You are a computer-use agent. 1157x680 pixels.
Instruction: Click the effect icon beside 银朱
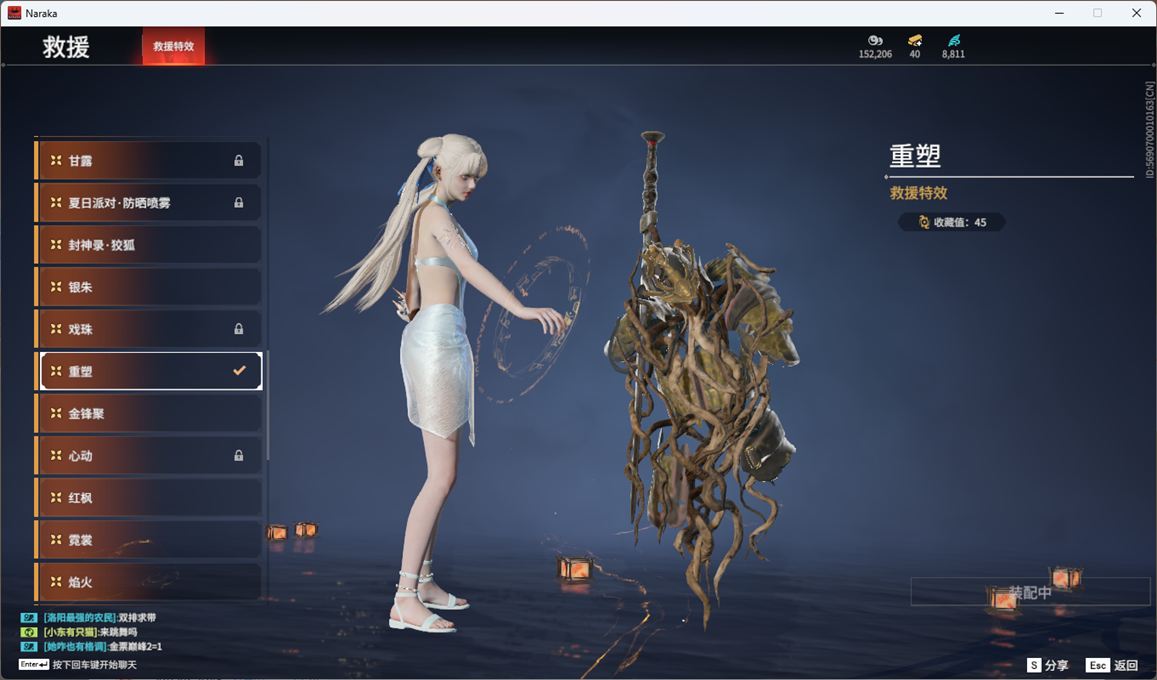(x=56, y=287)
